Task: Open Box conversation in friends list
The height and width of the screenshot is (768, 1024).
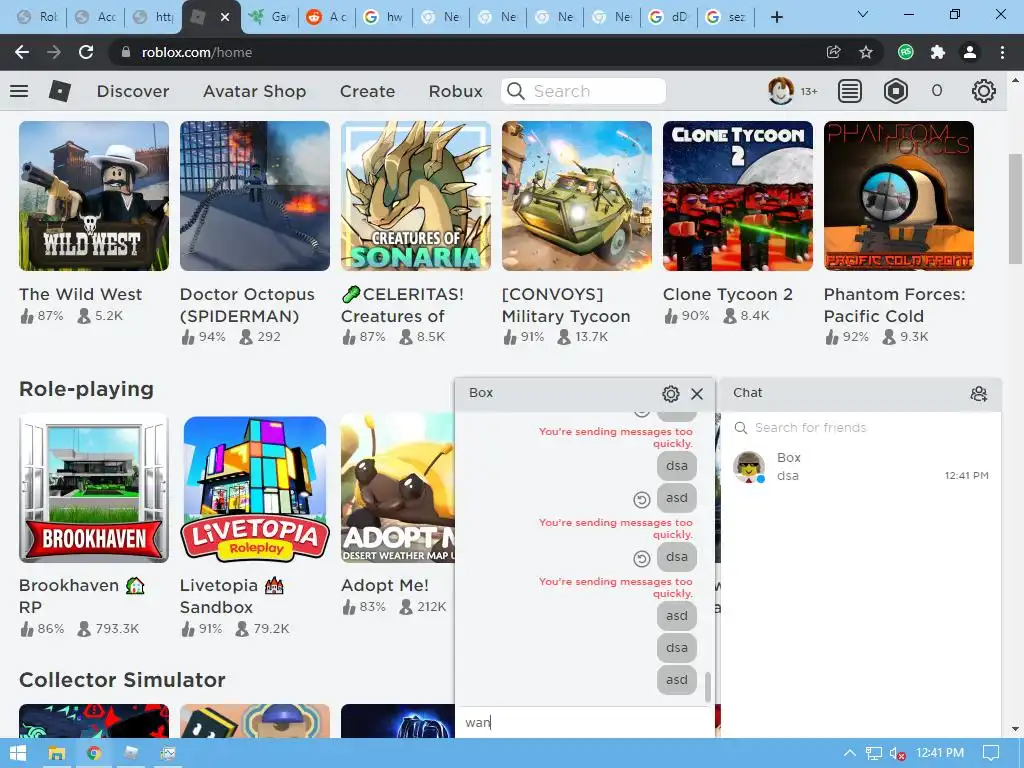Action: [861, 467]
